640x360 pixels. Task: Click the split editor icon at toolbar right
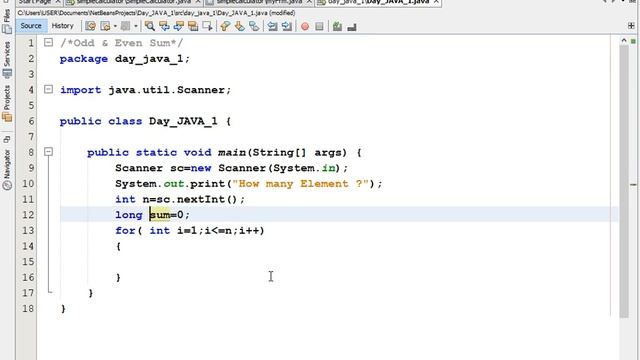click(631, 26)
